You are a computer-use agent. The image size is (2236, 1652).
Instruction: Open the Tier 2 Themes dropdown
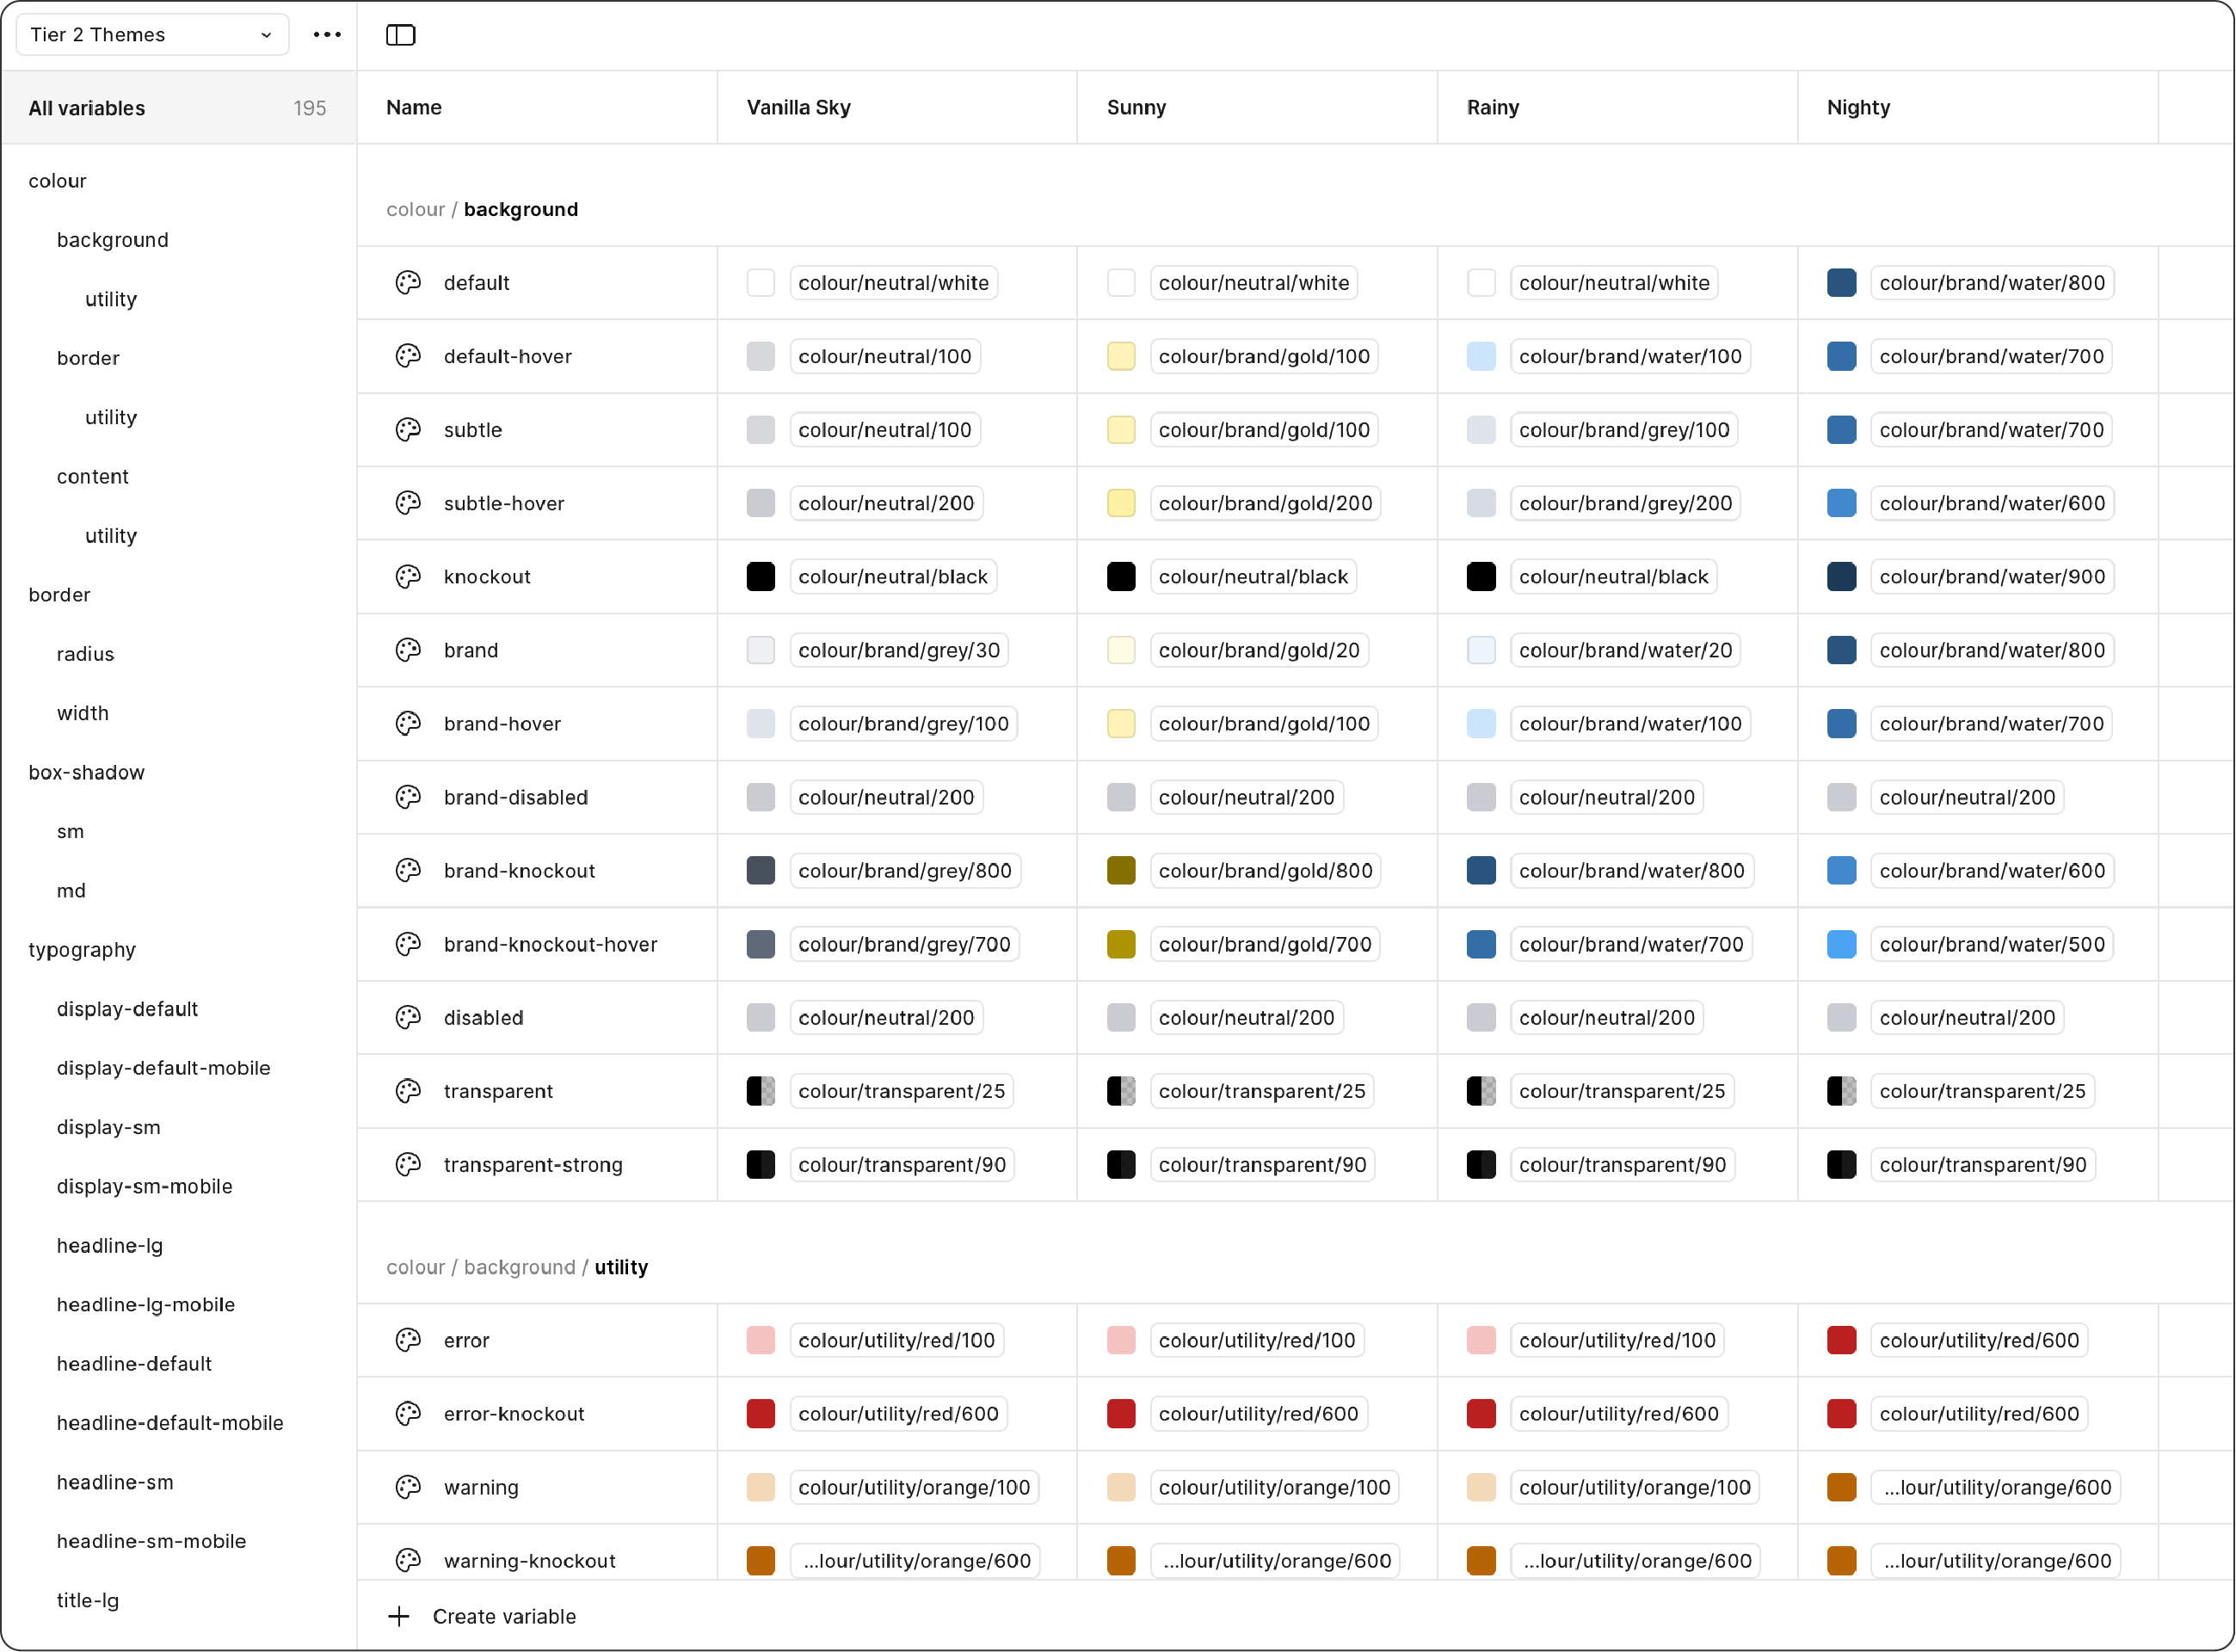tap(151, 34)
